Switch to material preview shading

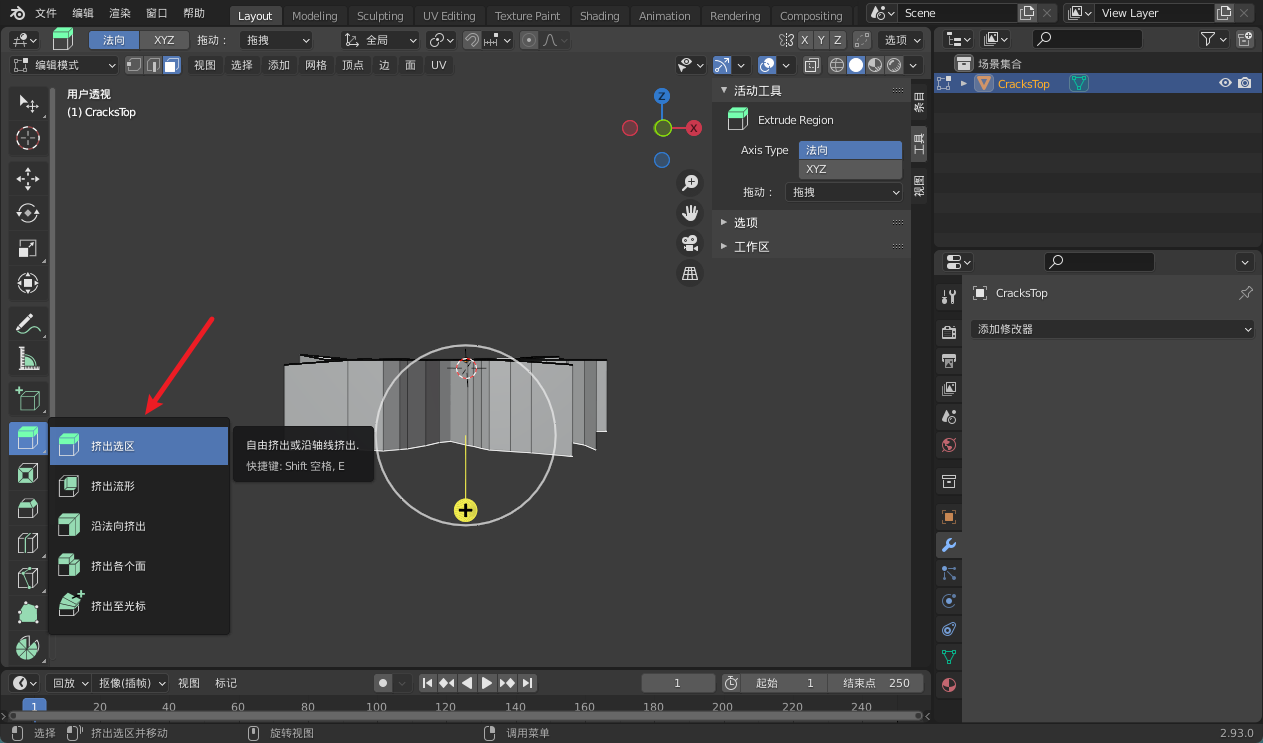(x=875, y=65)
